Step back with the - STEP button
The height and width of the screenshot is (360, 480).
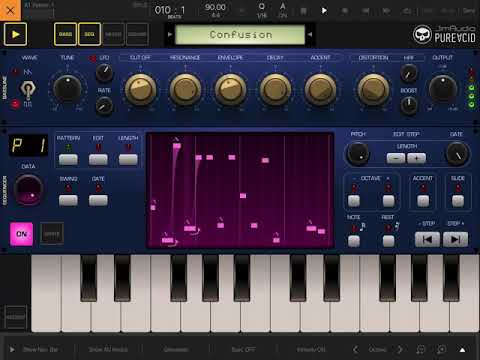click(427, 239)
